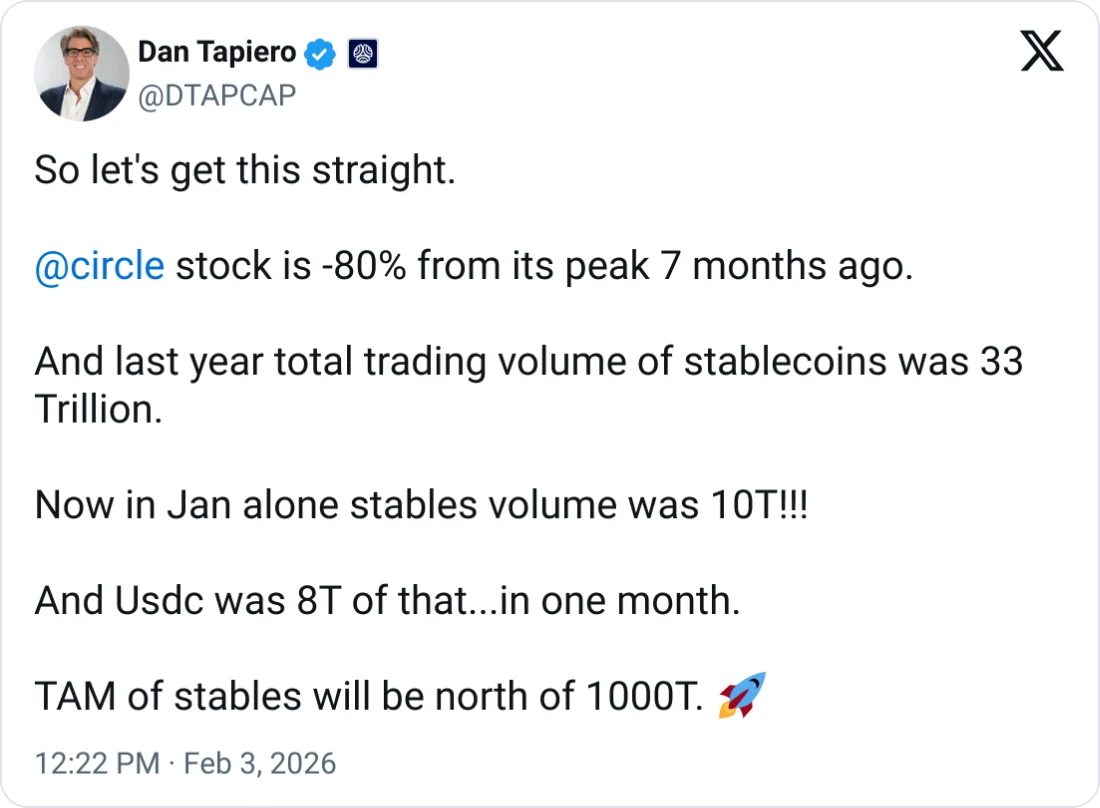The width and height of the screenshot is (1100, 808).
Task: Open the Dan Tapiero display name
Action: point(216,54)
